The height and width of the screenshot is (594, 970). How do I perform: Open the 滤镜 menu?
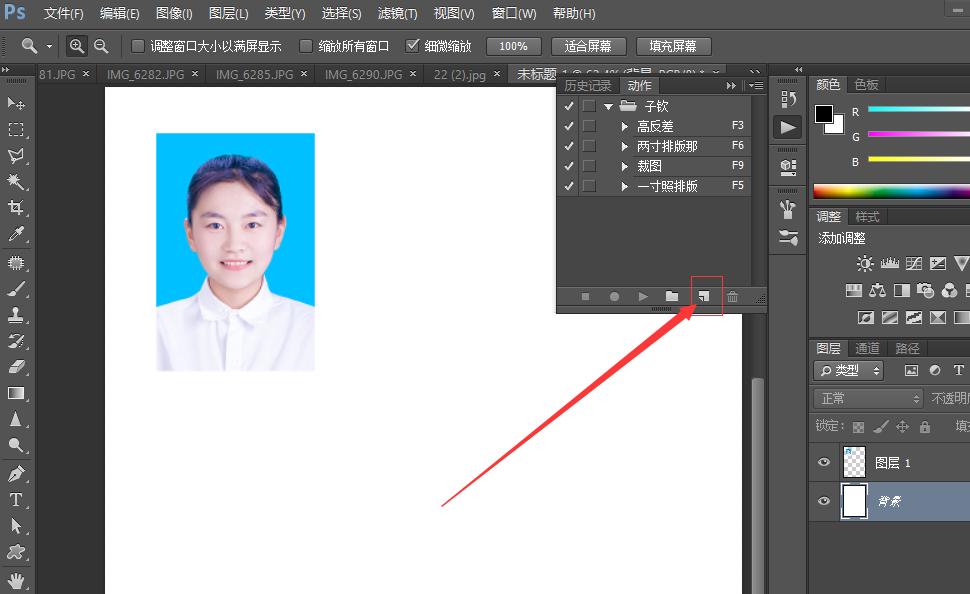396,14
